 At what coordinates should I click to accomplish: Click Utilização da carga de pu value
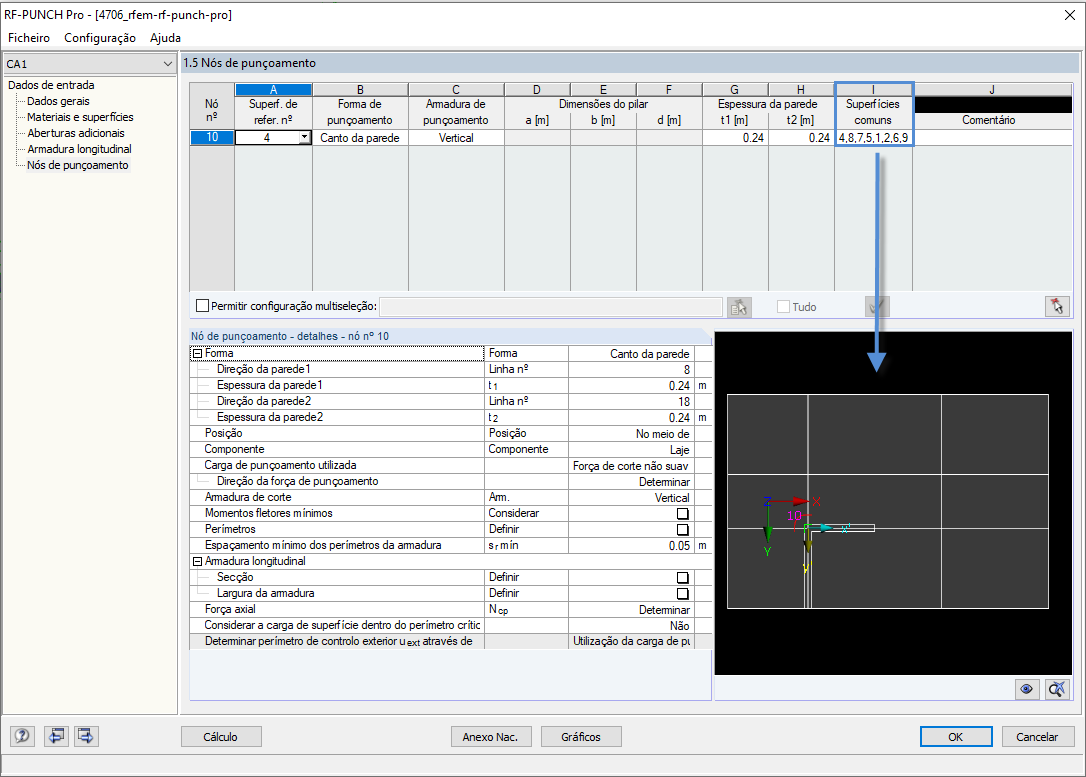click(630, 642)
